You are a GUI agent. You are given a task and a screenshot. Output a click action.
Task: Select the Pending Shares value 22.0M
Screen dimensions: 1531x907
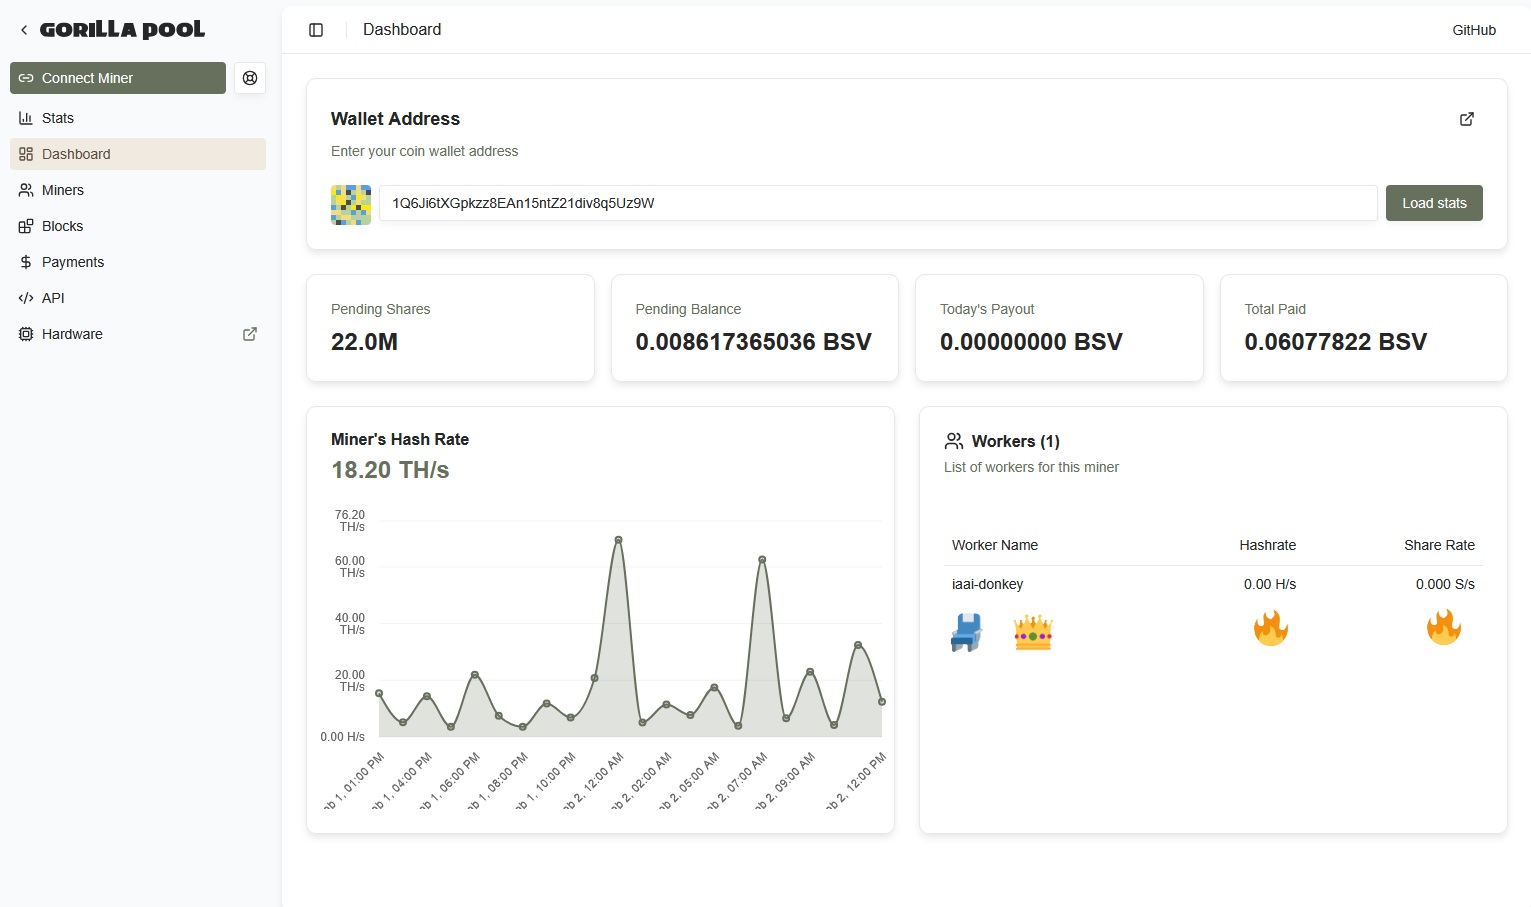[x=364, y=342]
